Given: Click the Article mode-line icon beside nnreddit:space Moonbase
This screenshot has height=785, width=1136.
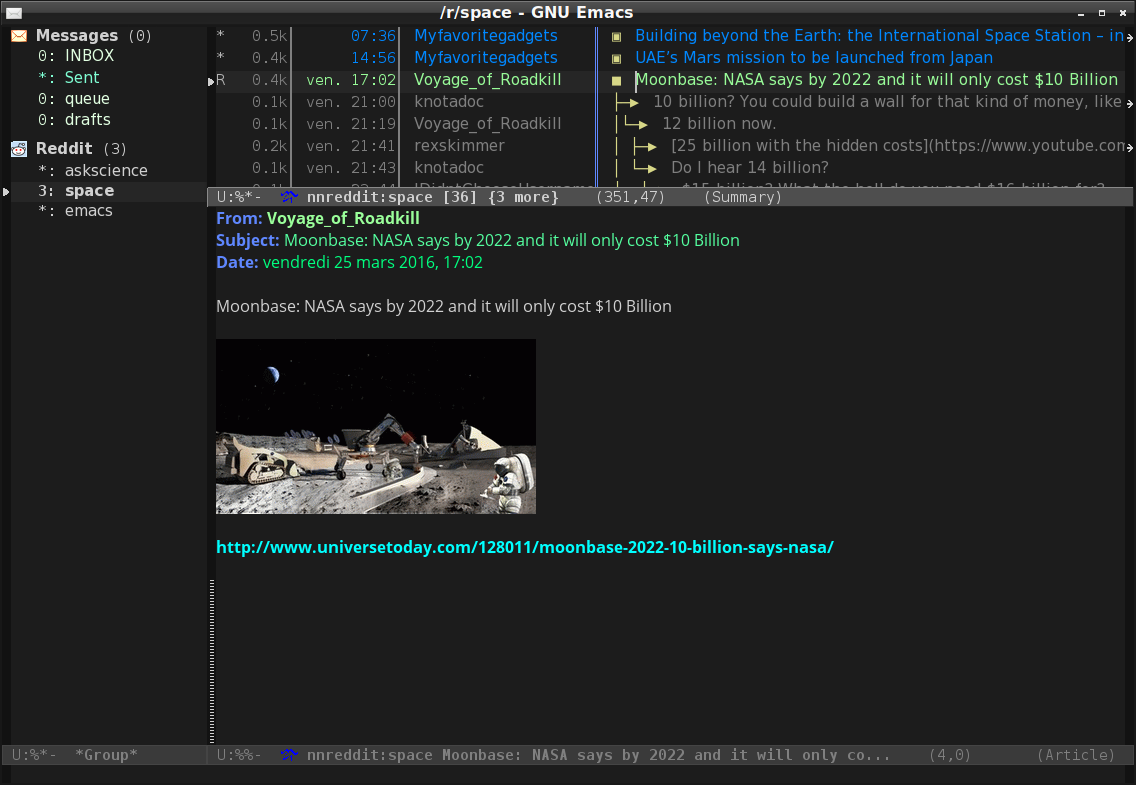Looking at the screenshot, I should [289, 755].
